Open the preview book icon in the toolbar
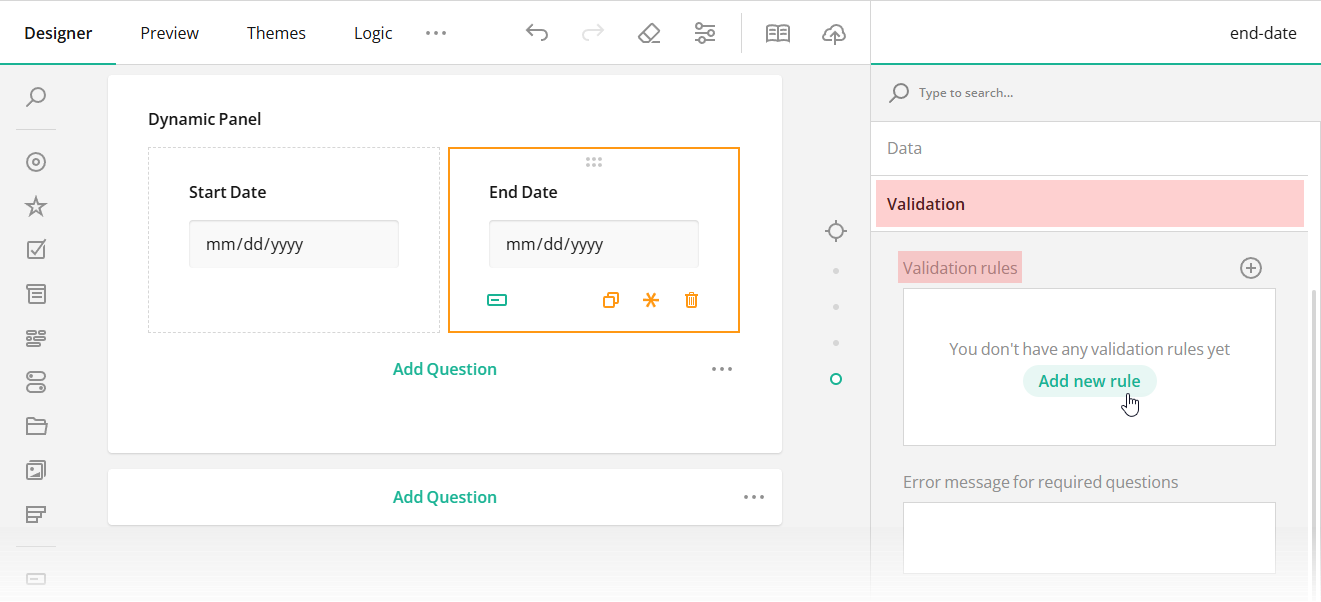This screenshot has height=602, width=1321. [778, 32]
